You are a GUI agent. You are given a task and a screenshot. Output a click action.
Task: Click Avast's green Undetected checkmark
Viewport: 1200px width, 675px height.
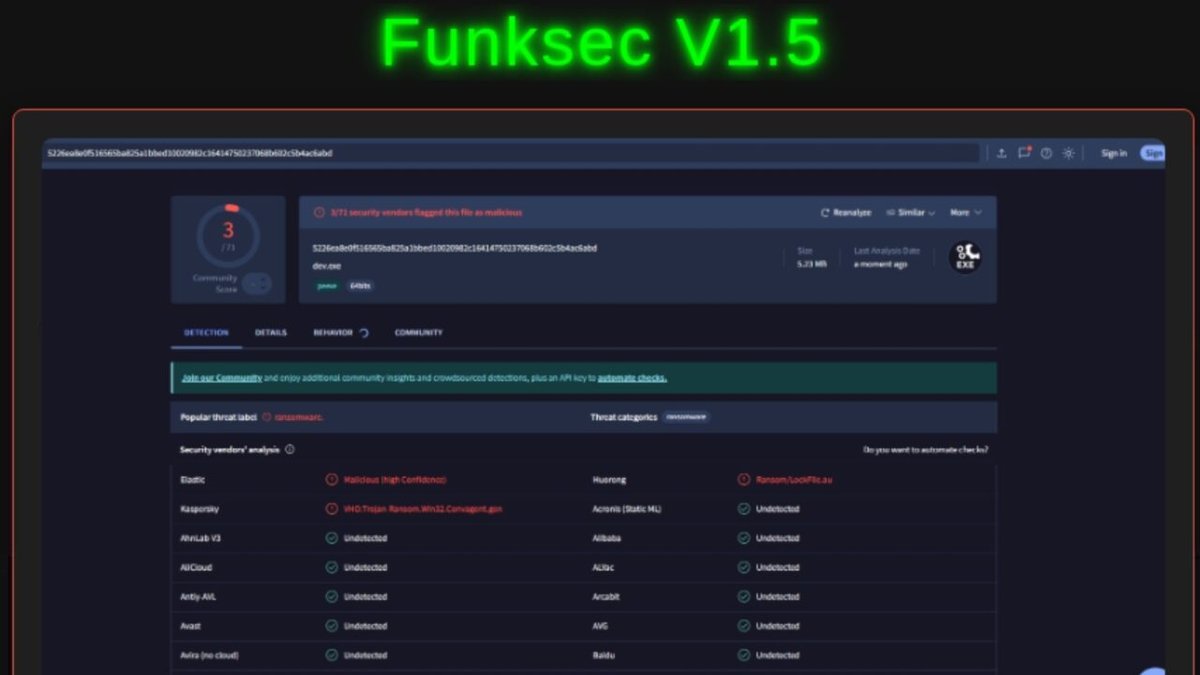(x=330, y=626)
